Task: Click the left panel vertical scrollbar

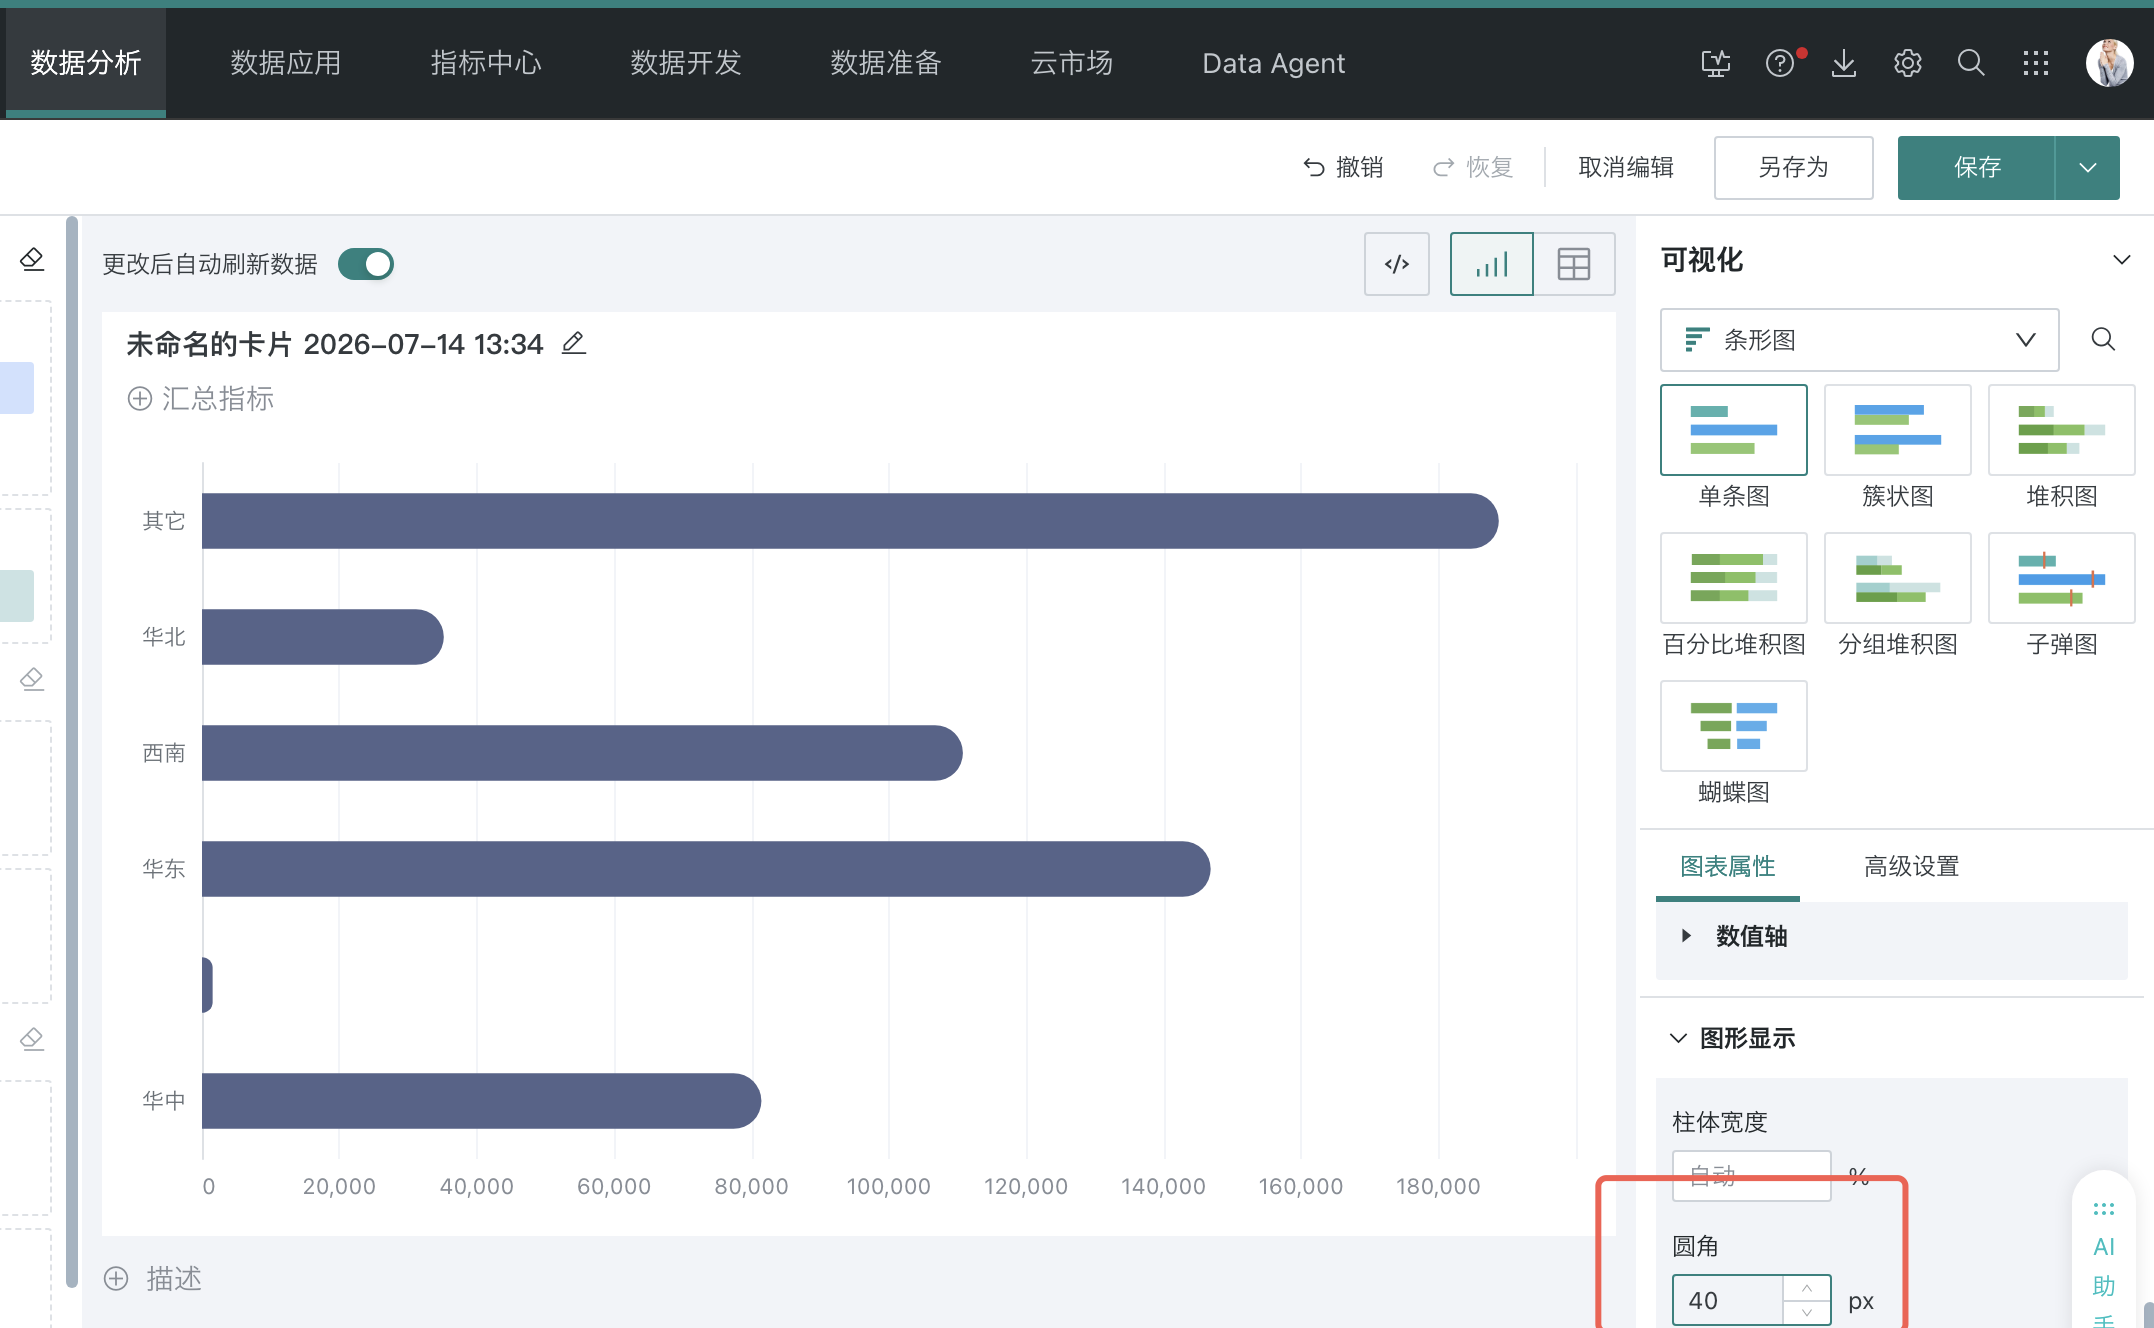Action: click(72, 750)
